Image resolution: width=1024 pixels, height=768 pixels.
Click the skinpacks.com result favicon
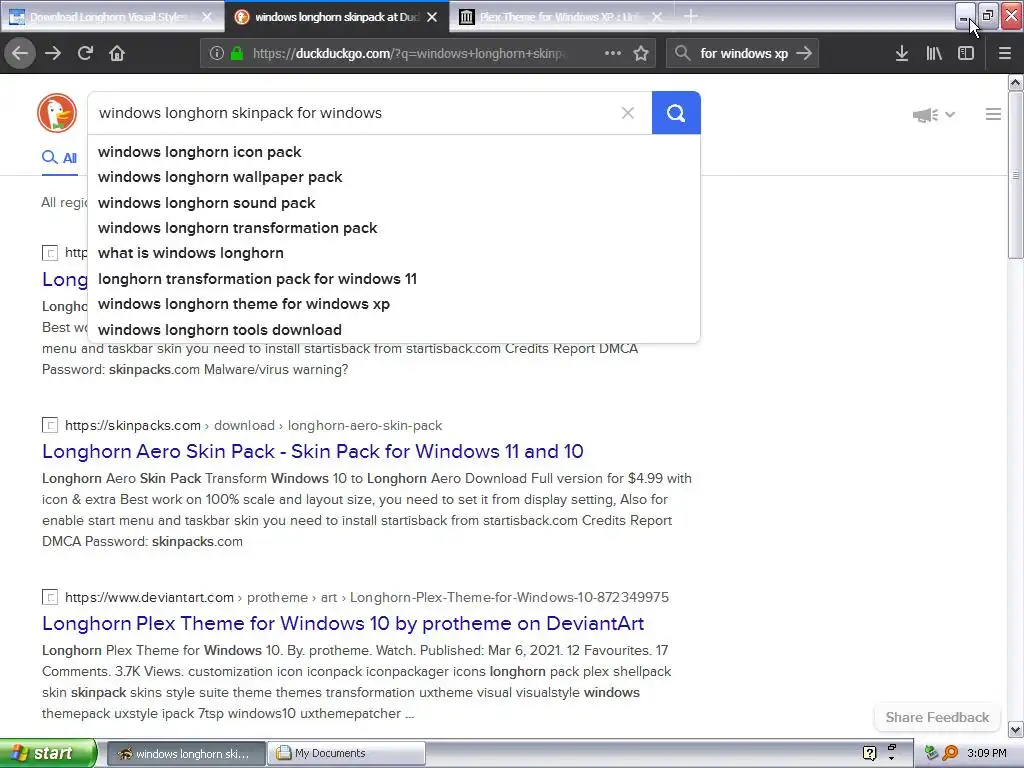pos(50,425)
